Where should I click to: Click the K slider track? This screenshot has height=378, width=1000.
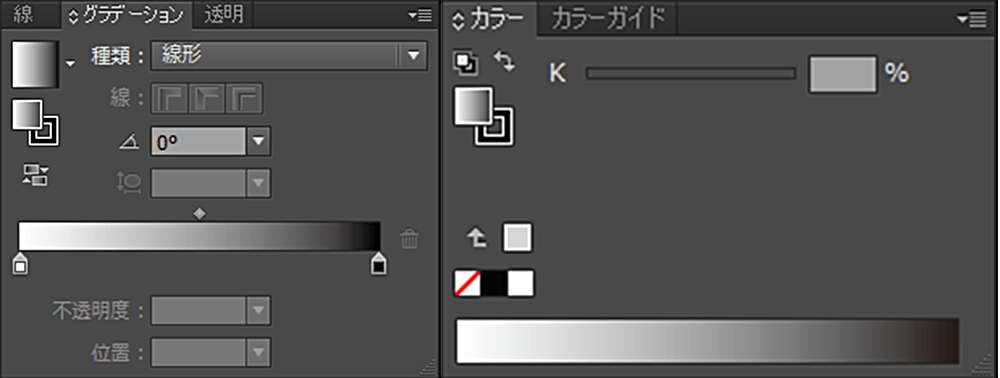coord(691,73)
